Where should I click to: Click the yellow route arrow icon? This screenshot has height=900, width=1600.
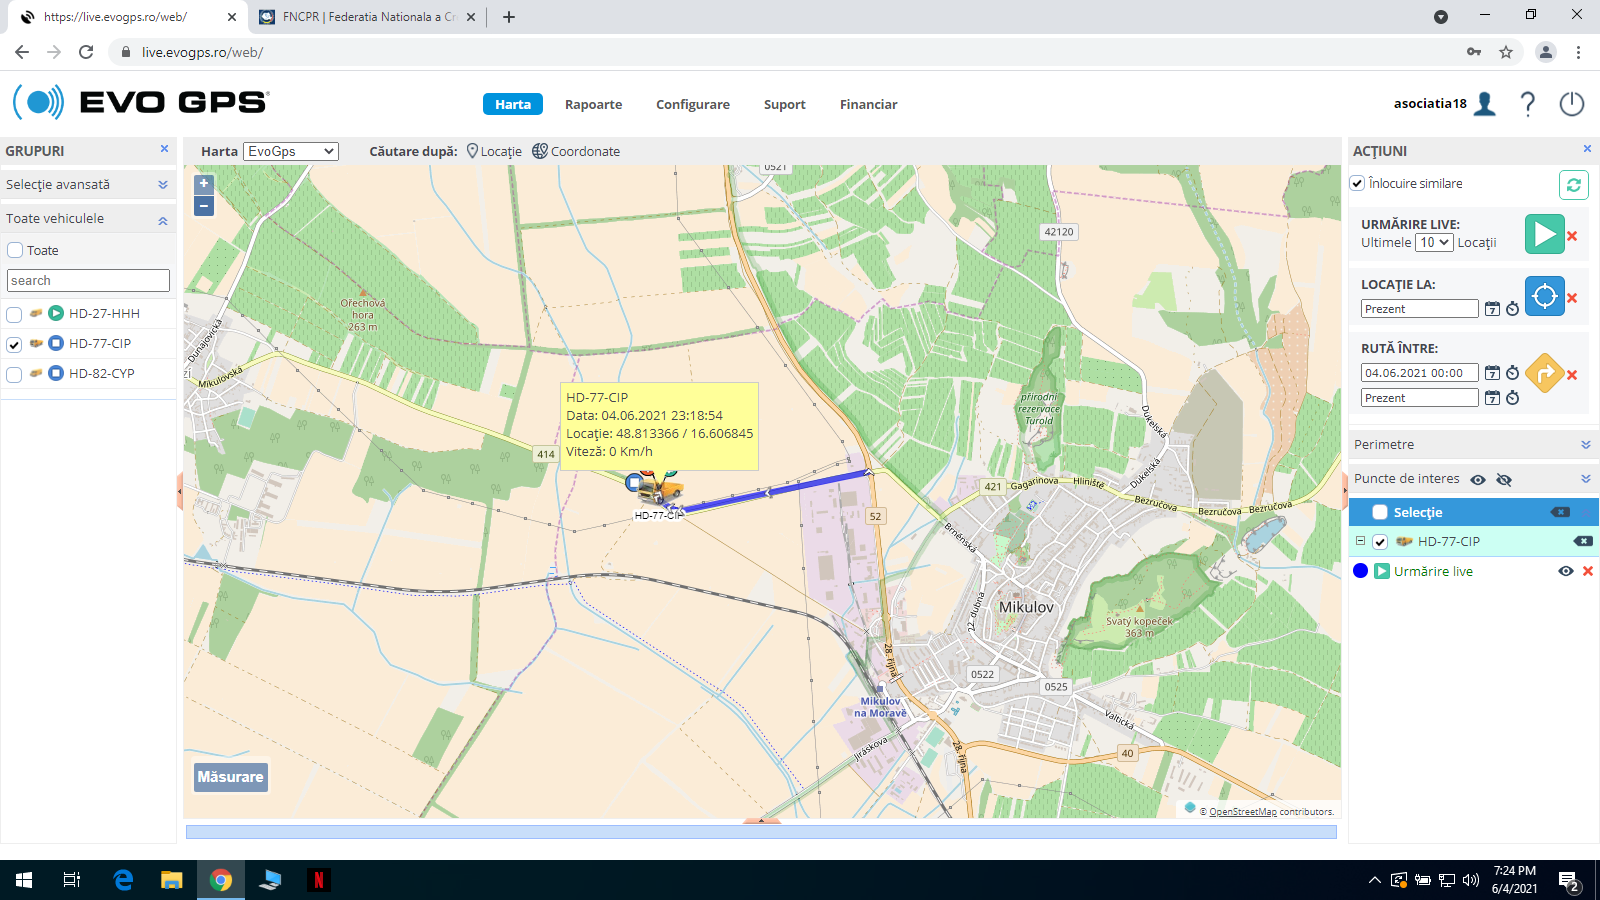coord(1544,373)
